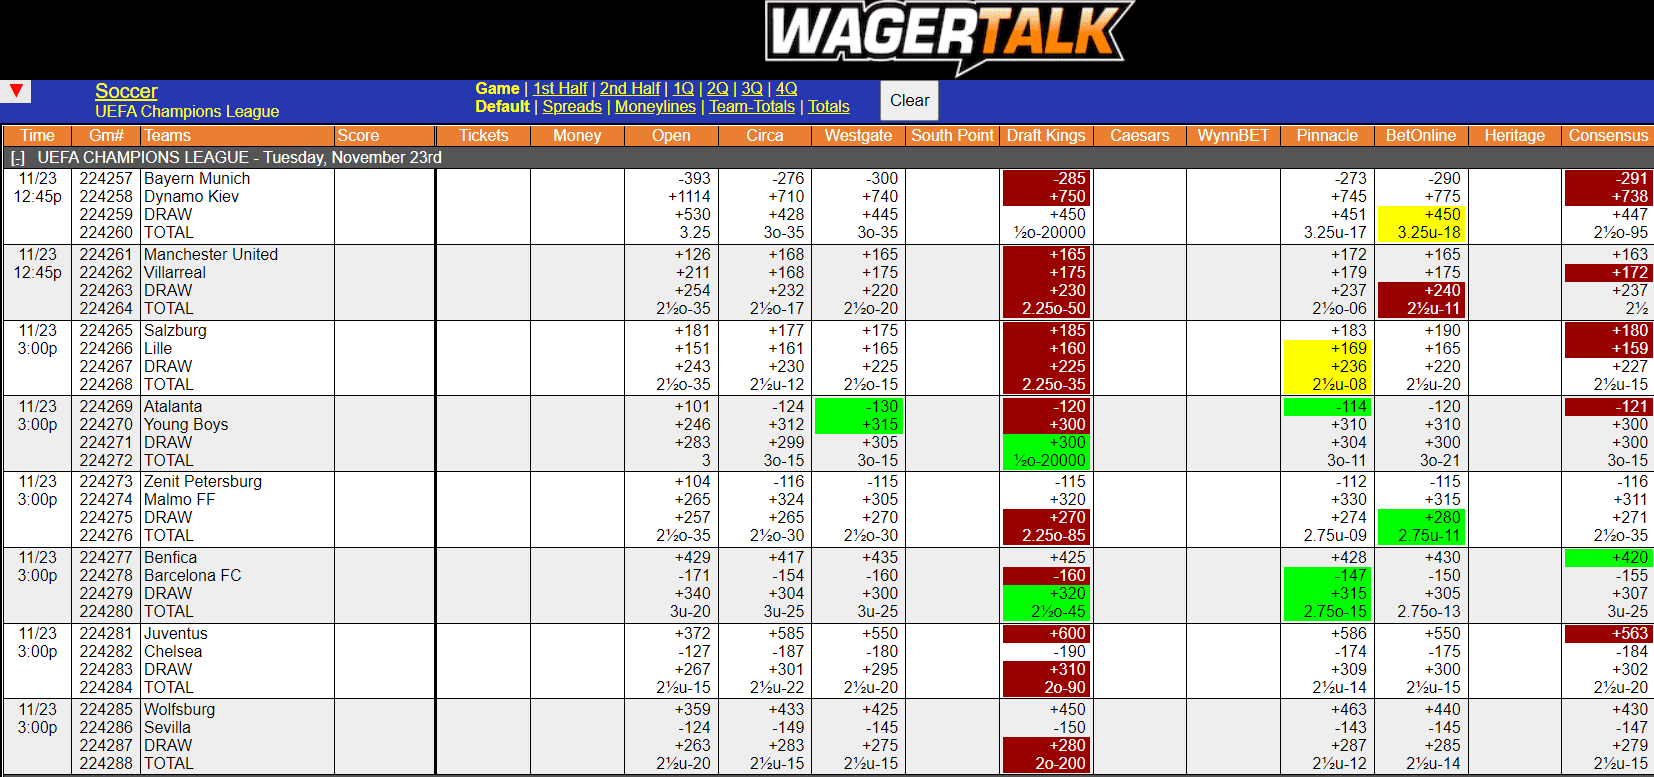The height and width of the screenshot is (777, 1654).
Task: Select the Bayern Munich team row
Action: tap(197, 179)
